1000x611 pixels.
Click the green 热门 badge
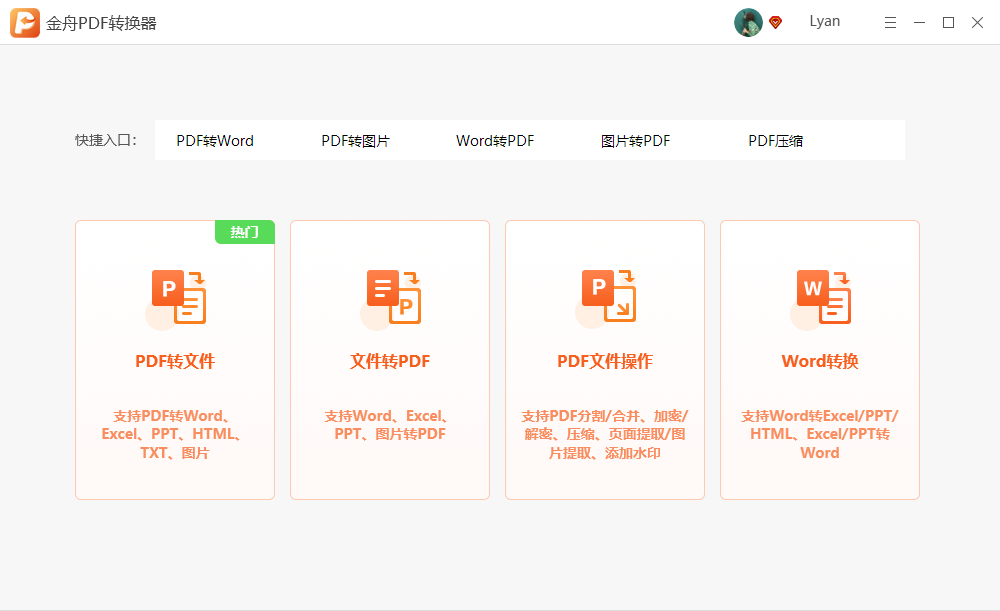pyautogui.click(x=245, y=232)
